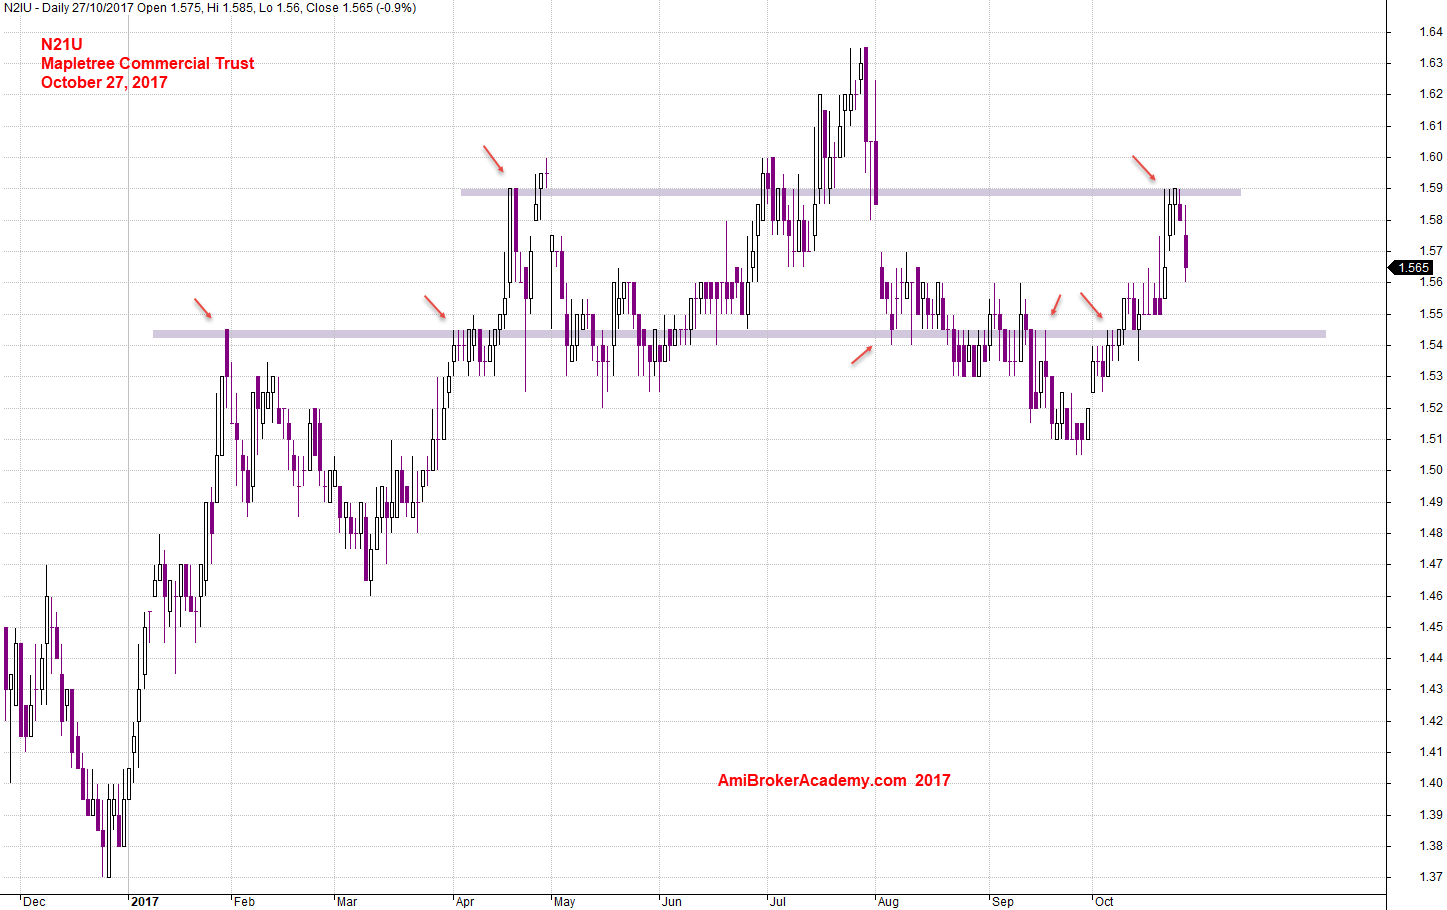Click the 1.43 price axis label

point(1431,689)
